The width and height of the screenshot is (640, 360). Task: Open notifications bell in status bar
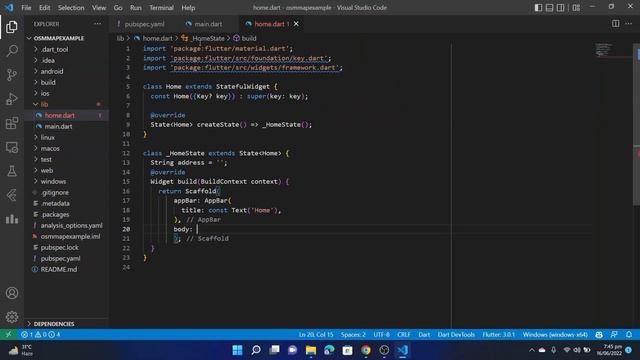click(x=629, y=334)
